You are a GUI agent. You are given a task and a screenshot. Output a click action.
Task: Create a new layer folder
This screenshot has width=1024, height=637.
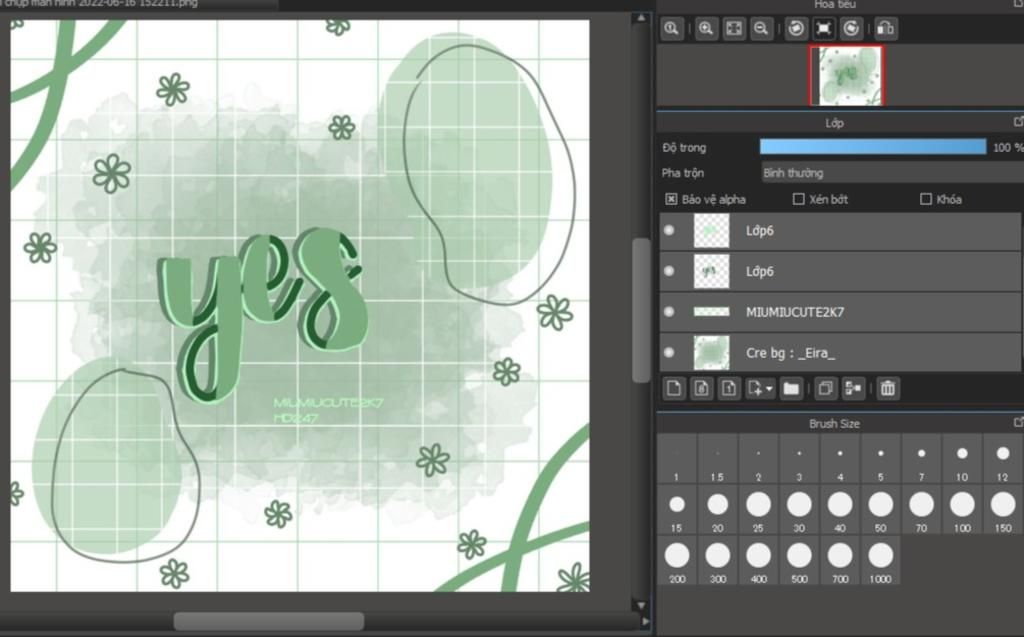791,388
